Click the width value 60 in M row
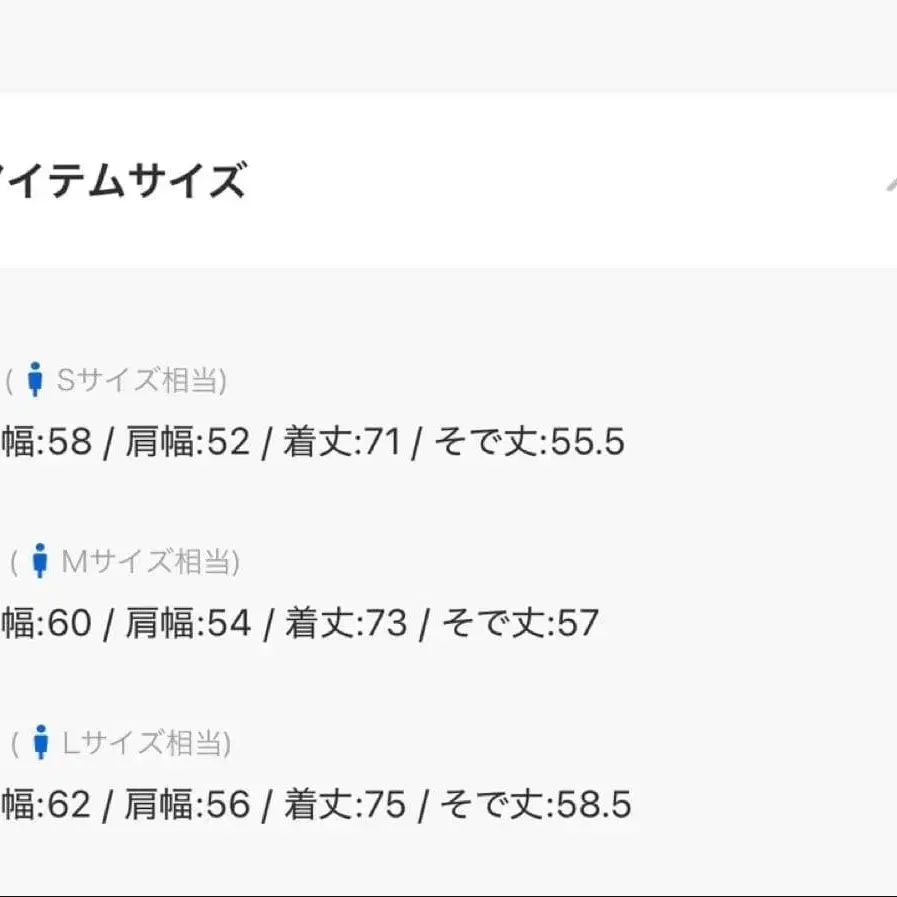Screen dimensions: 897x897 69,623
